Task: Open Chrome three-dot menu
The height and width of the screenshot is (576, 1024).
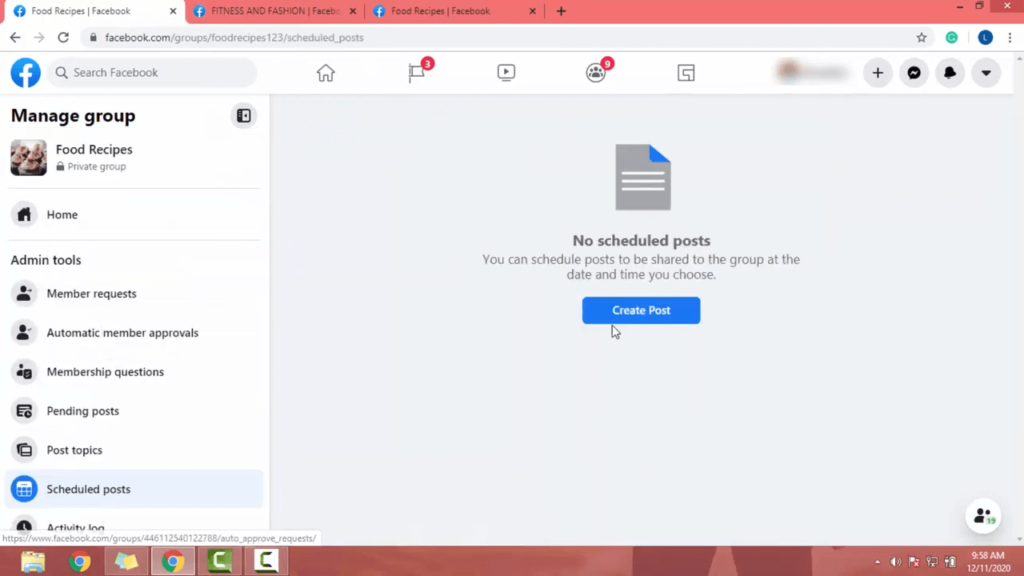Action: 1010,38
